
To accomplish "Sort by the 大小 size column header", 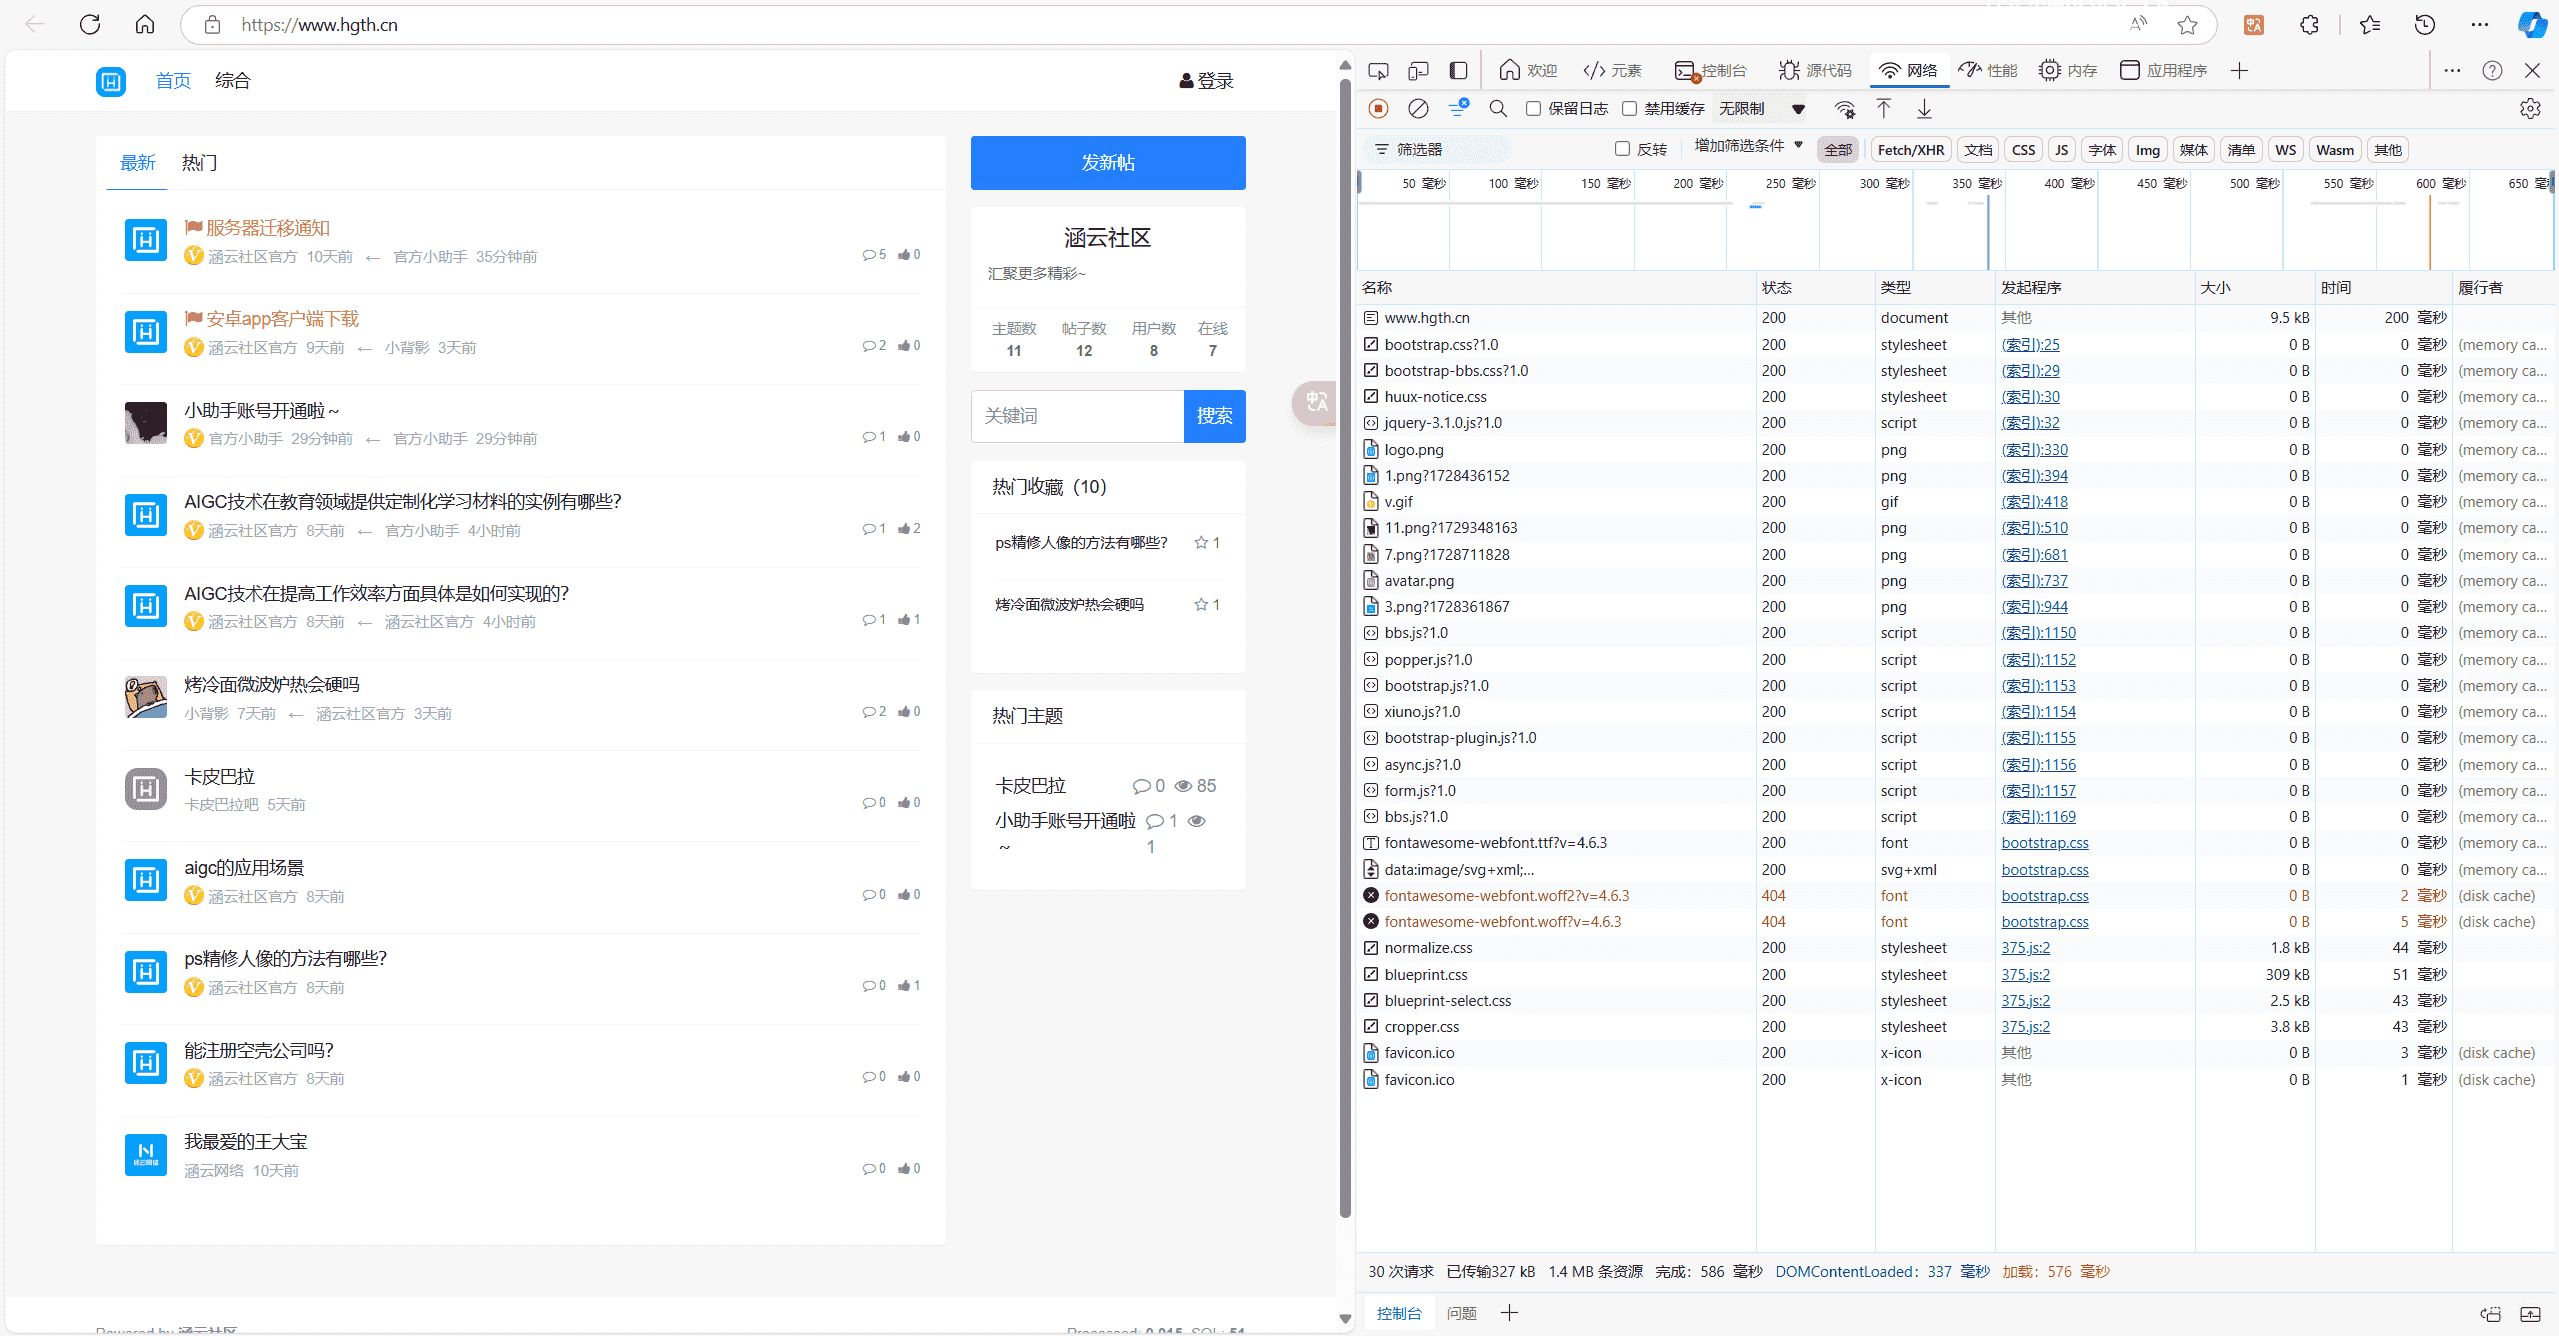I will pos(2255,287).
